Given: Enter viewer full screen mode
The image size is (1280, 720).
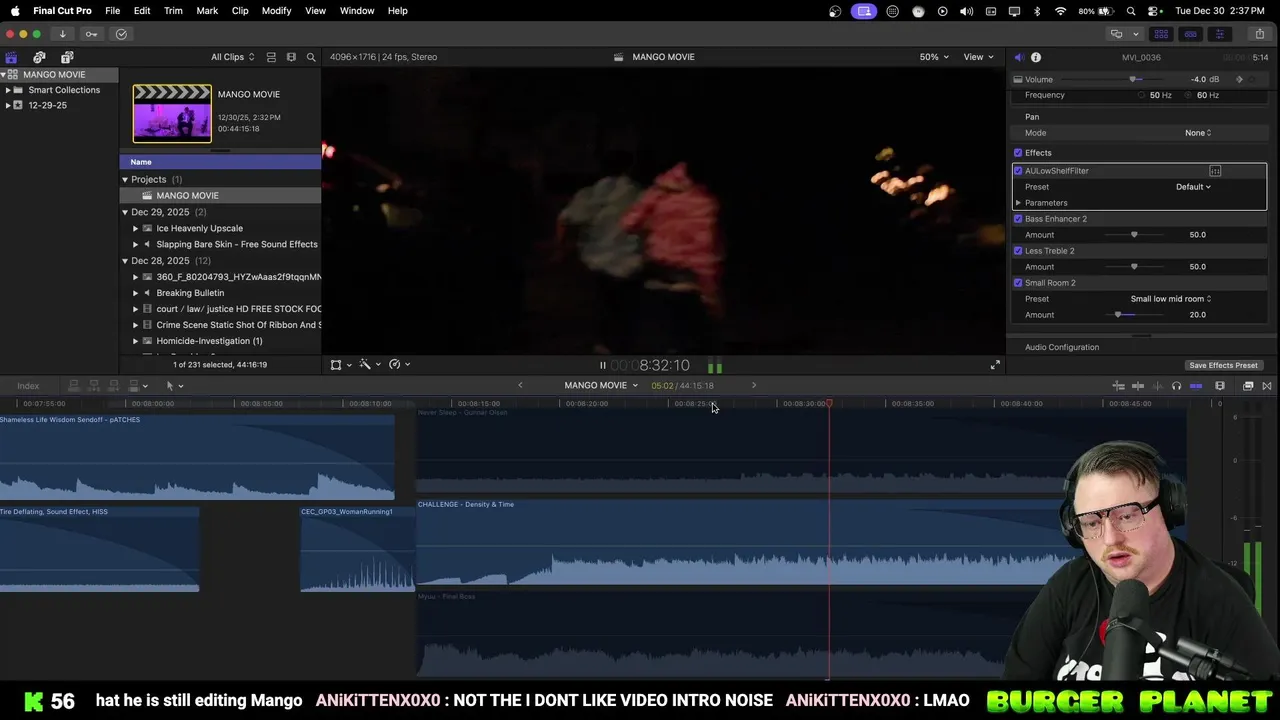Looking at the screenshot, I should pyautogui.click(x=995, y=365).
